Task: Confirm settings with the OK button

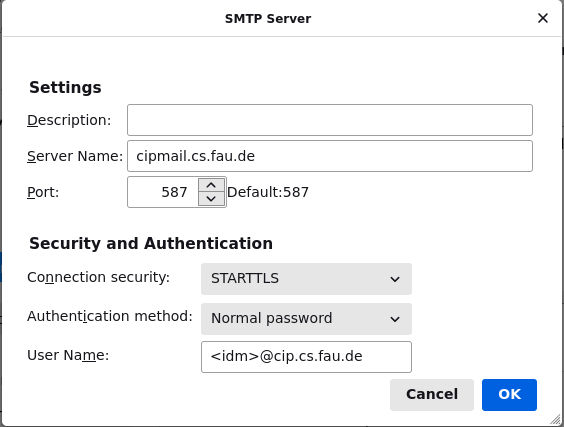Action: (509, 395)
